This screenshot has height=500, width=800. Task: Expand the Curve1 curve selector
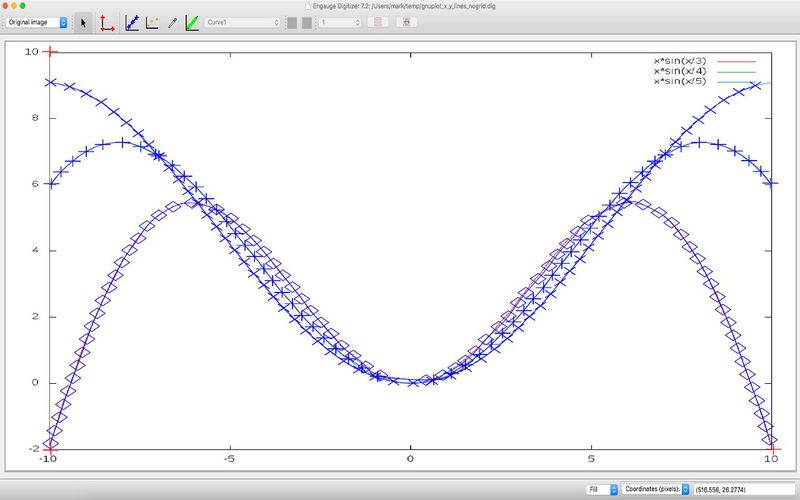[x=242, y=22]
